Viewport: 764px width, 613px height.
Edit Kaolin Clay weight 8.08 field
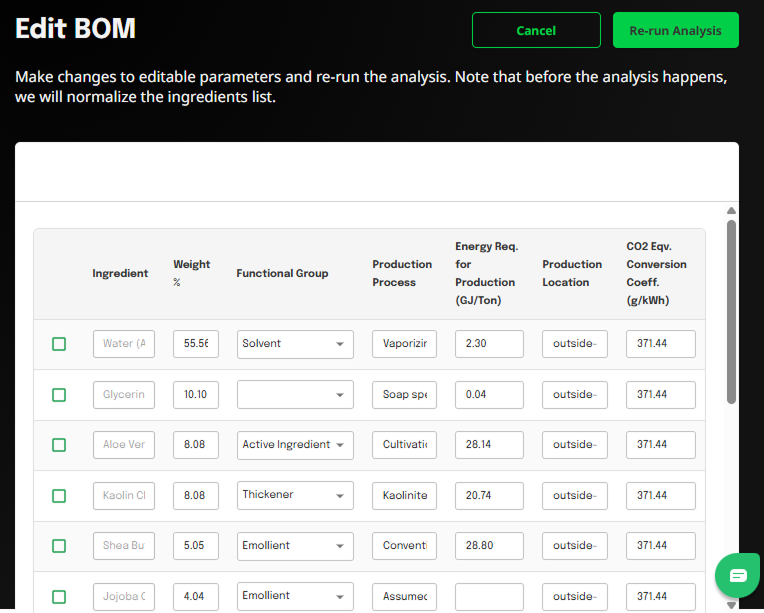[196, 496]
